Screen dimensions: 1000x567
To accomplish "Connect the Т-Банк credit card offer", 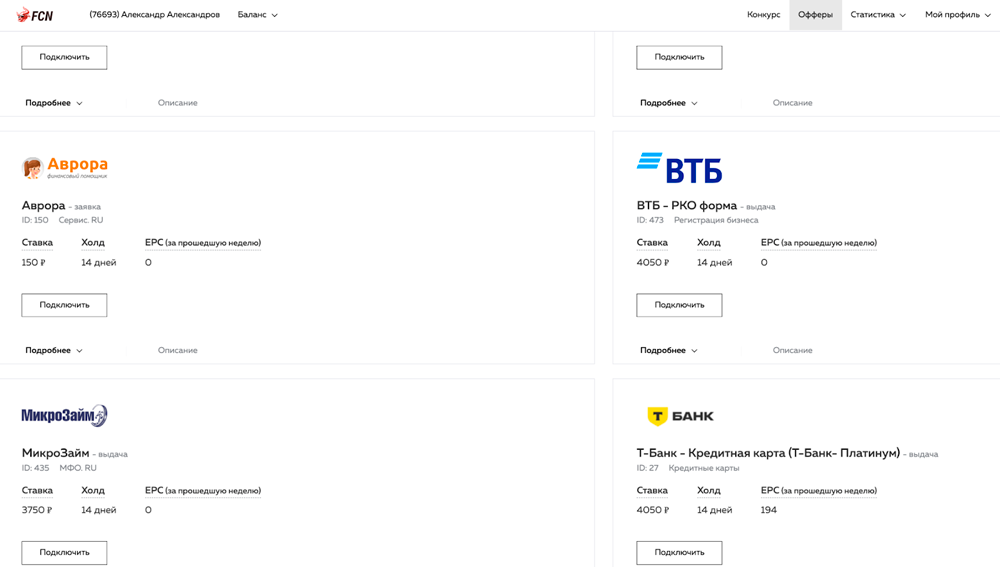I will [679, 552].
